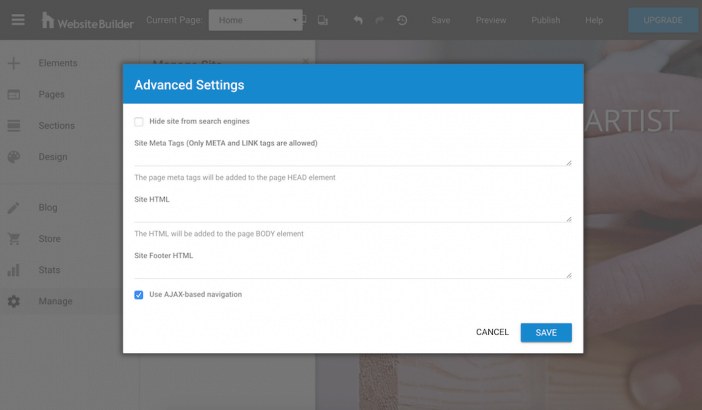Click the Site Footer HTML resize handle
The image size is (702, 410).
569,276
